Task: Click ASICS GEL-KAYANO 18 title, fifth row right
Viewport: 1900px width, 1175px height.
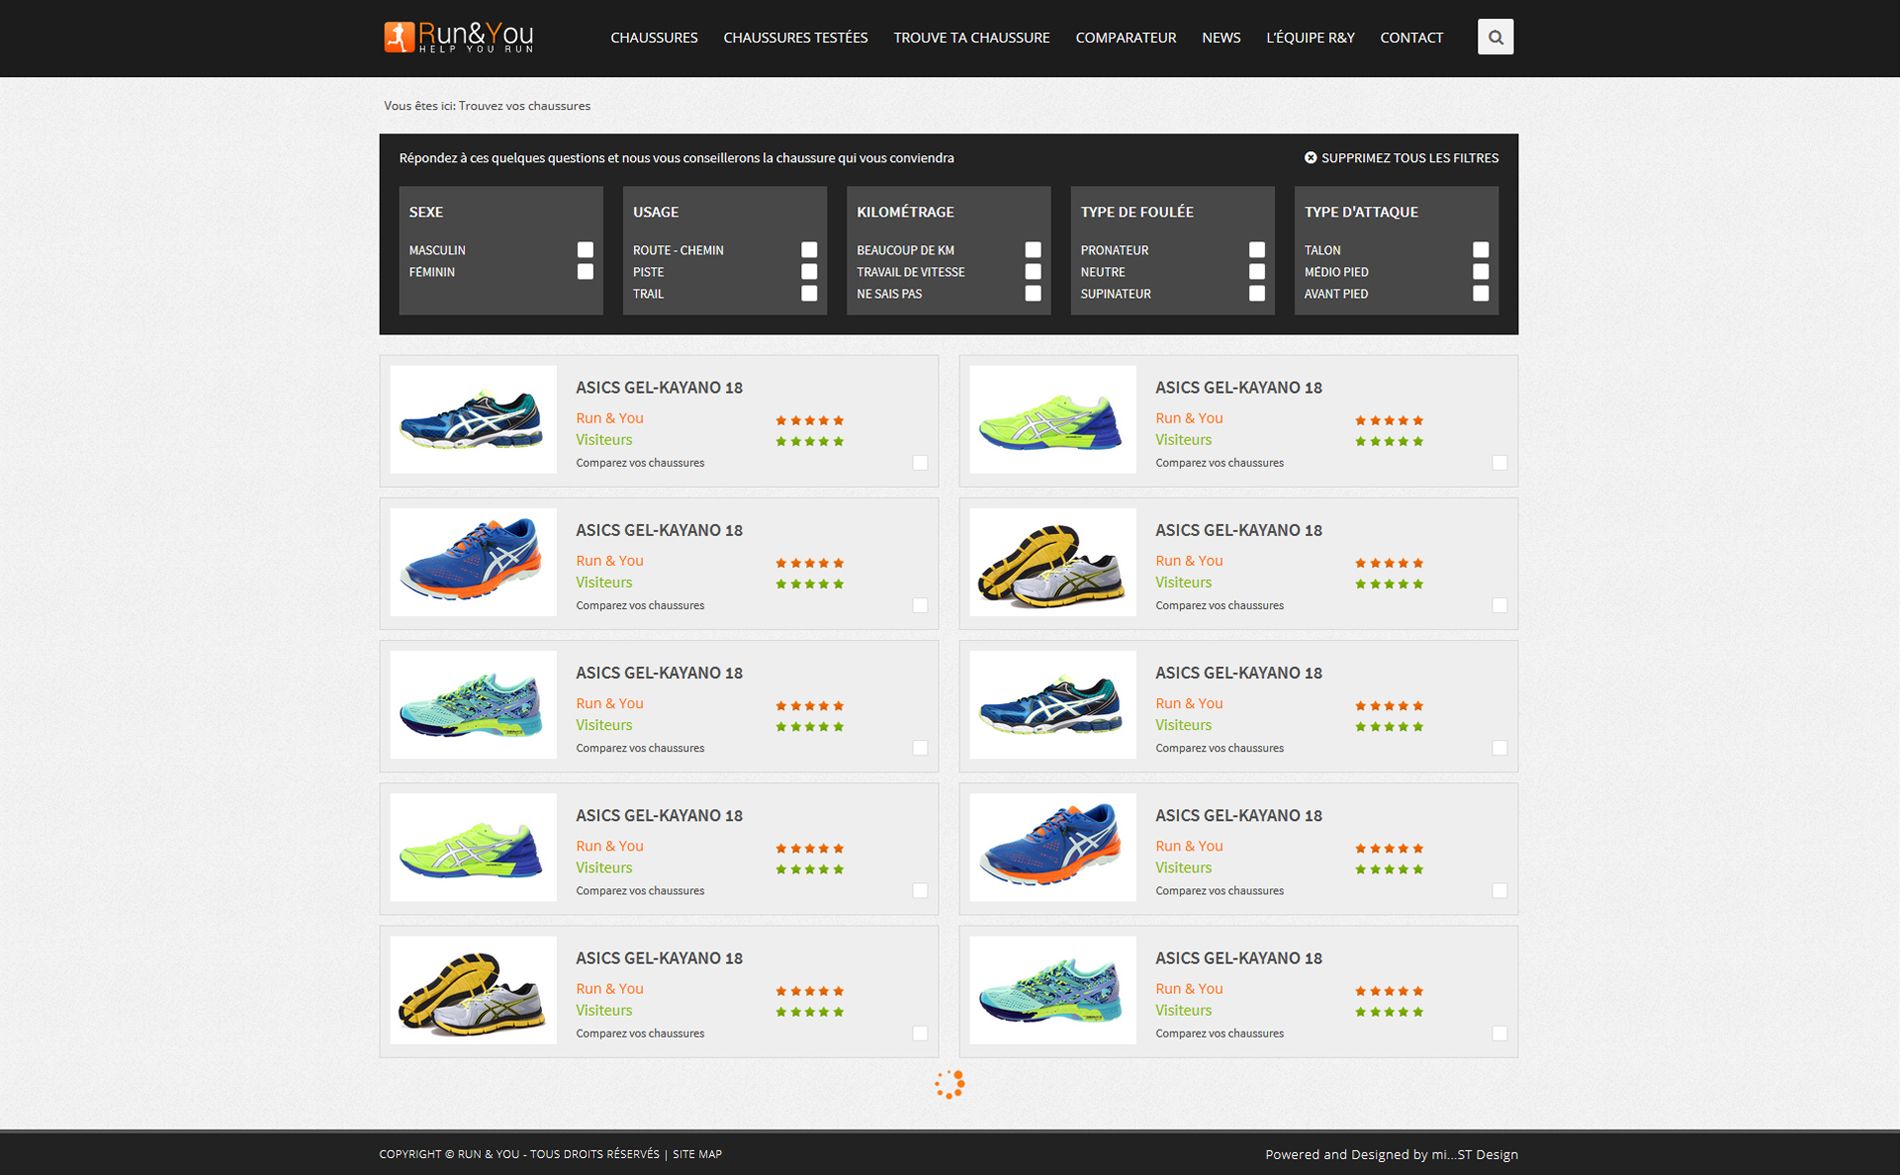Action: click(1238, 958)
